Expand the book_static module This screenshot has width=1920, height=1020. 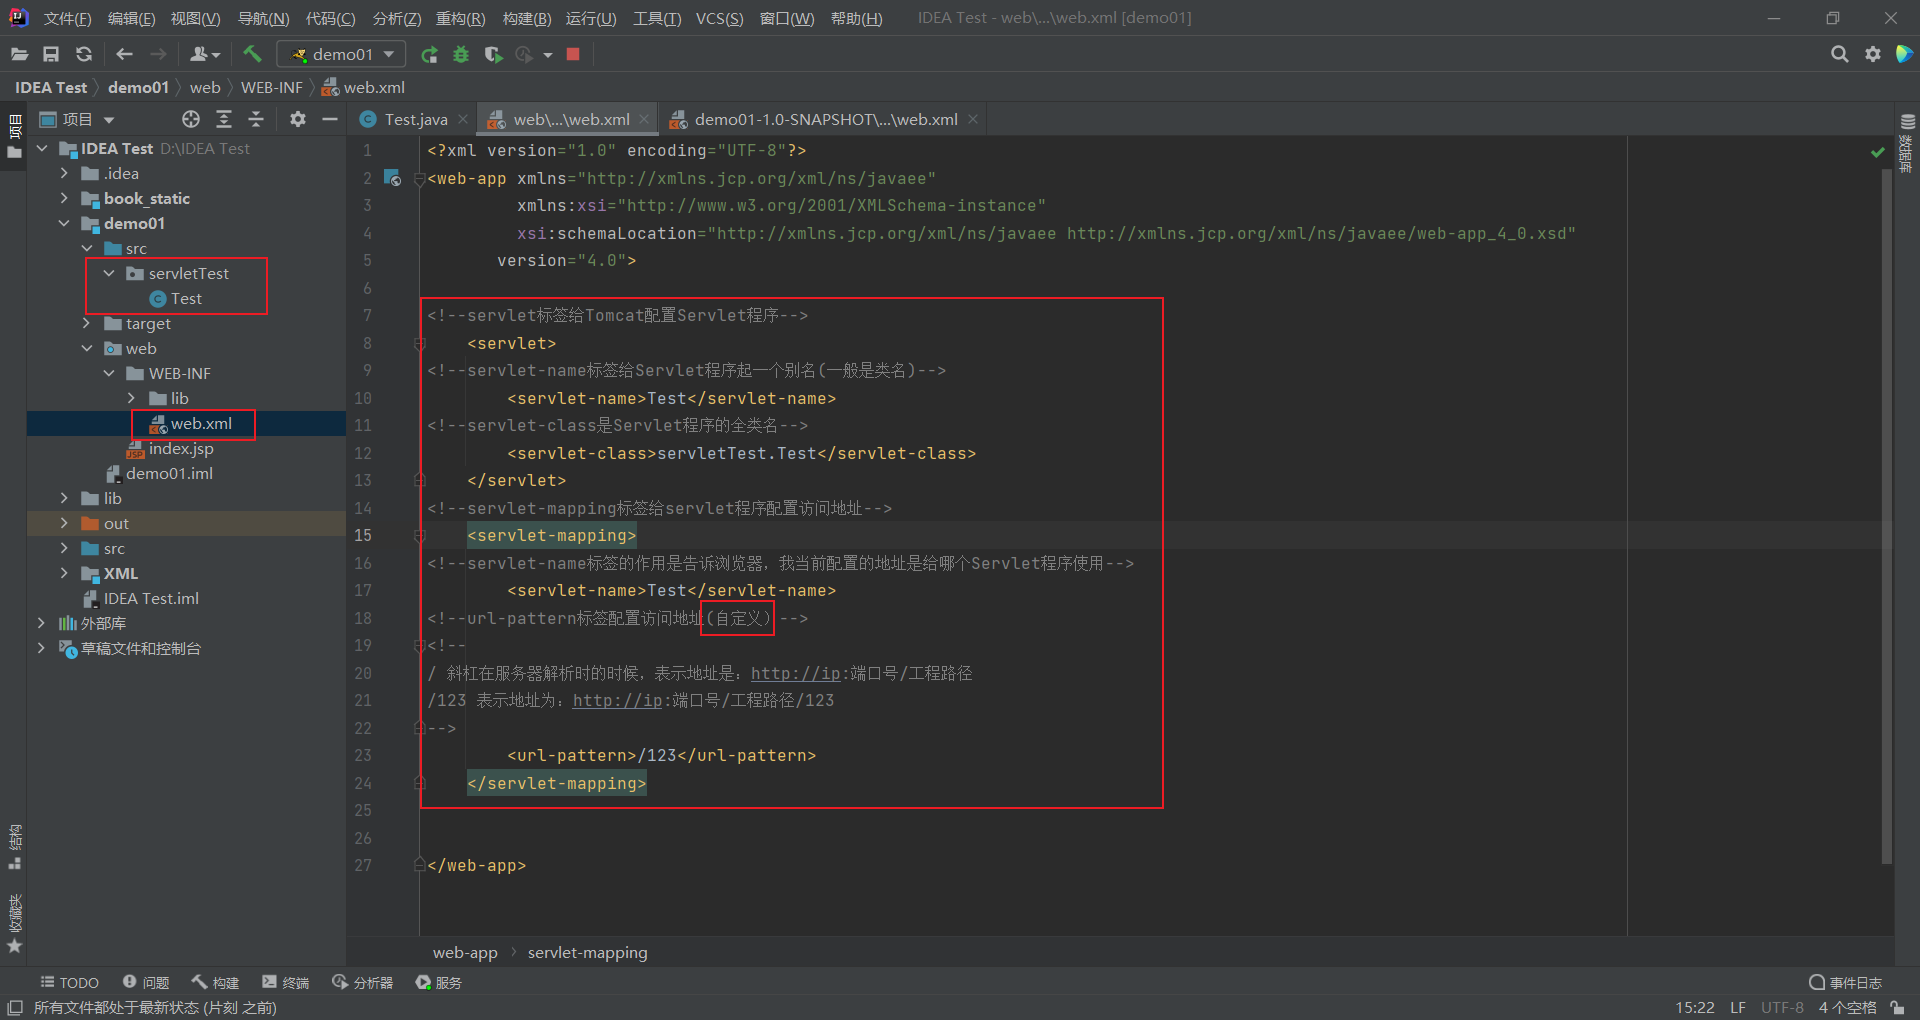[x=64, y=198]
